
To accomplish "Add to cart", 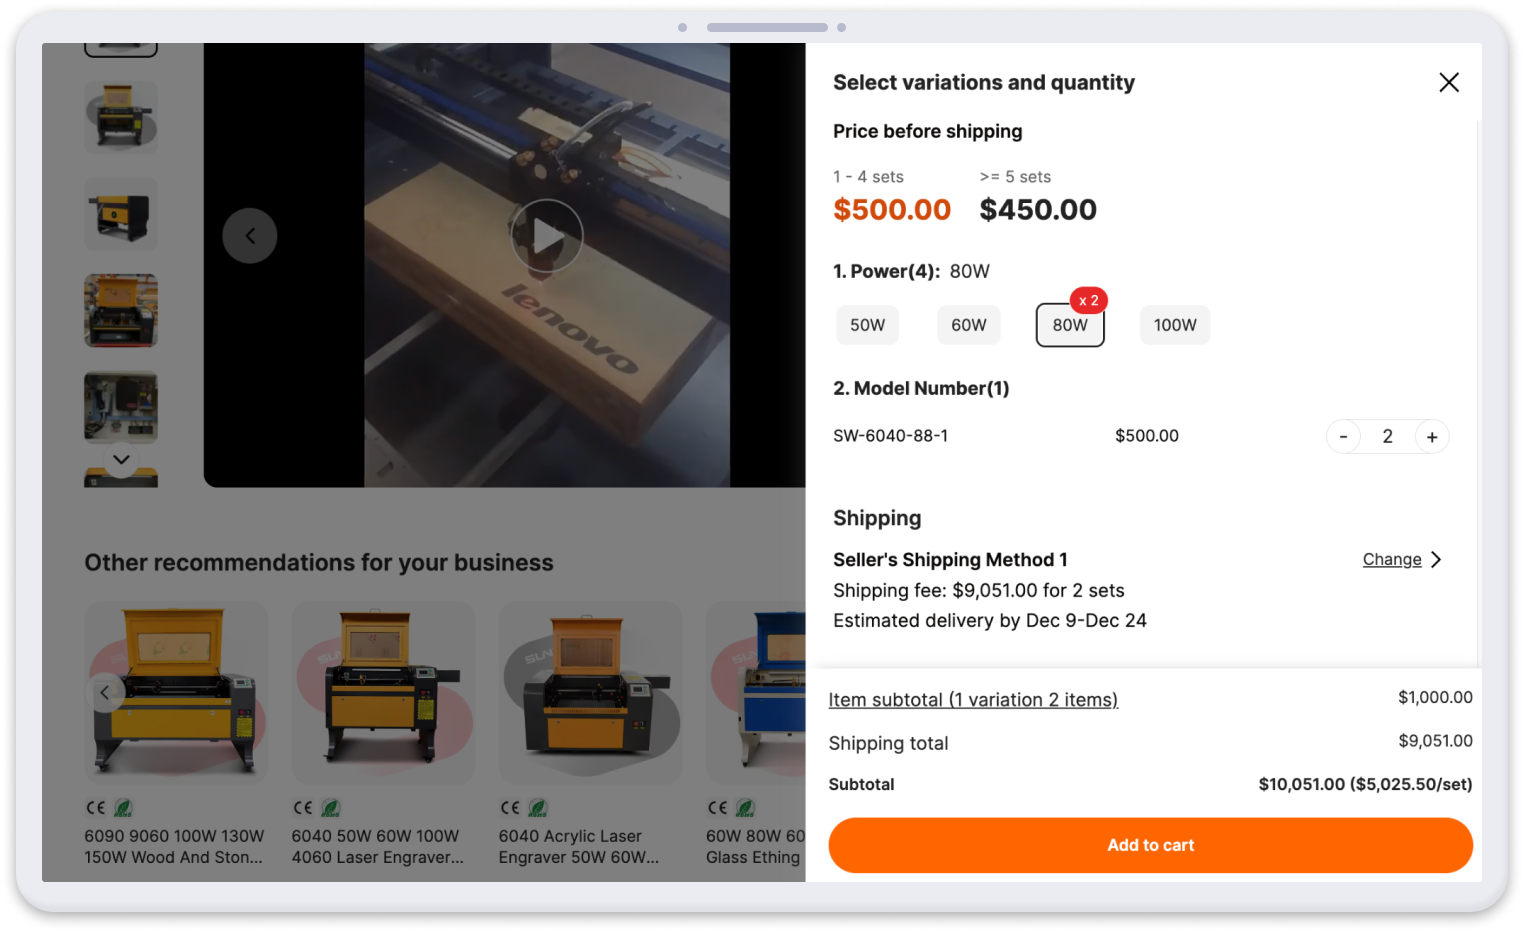I will point(1150,845).
